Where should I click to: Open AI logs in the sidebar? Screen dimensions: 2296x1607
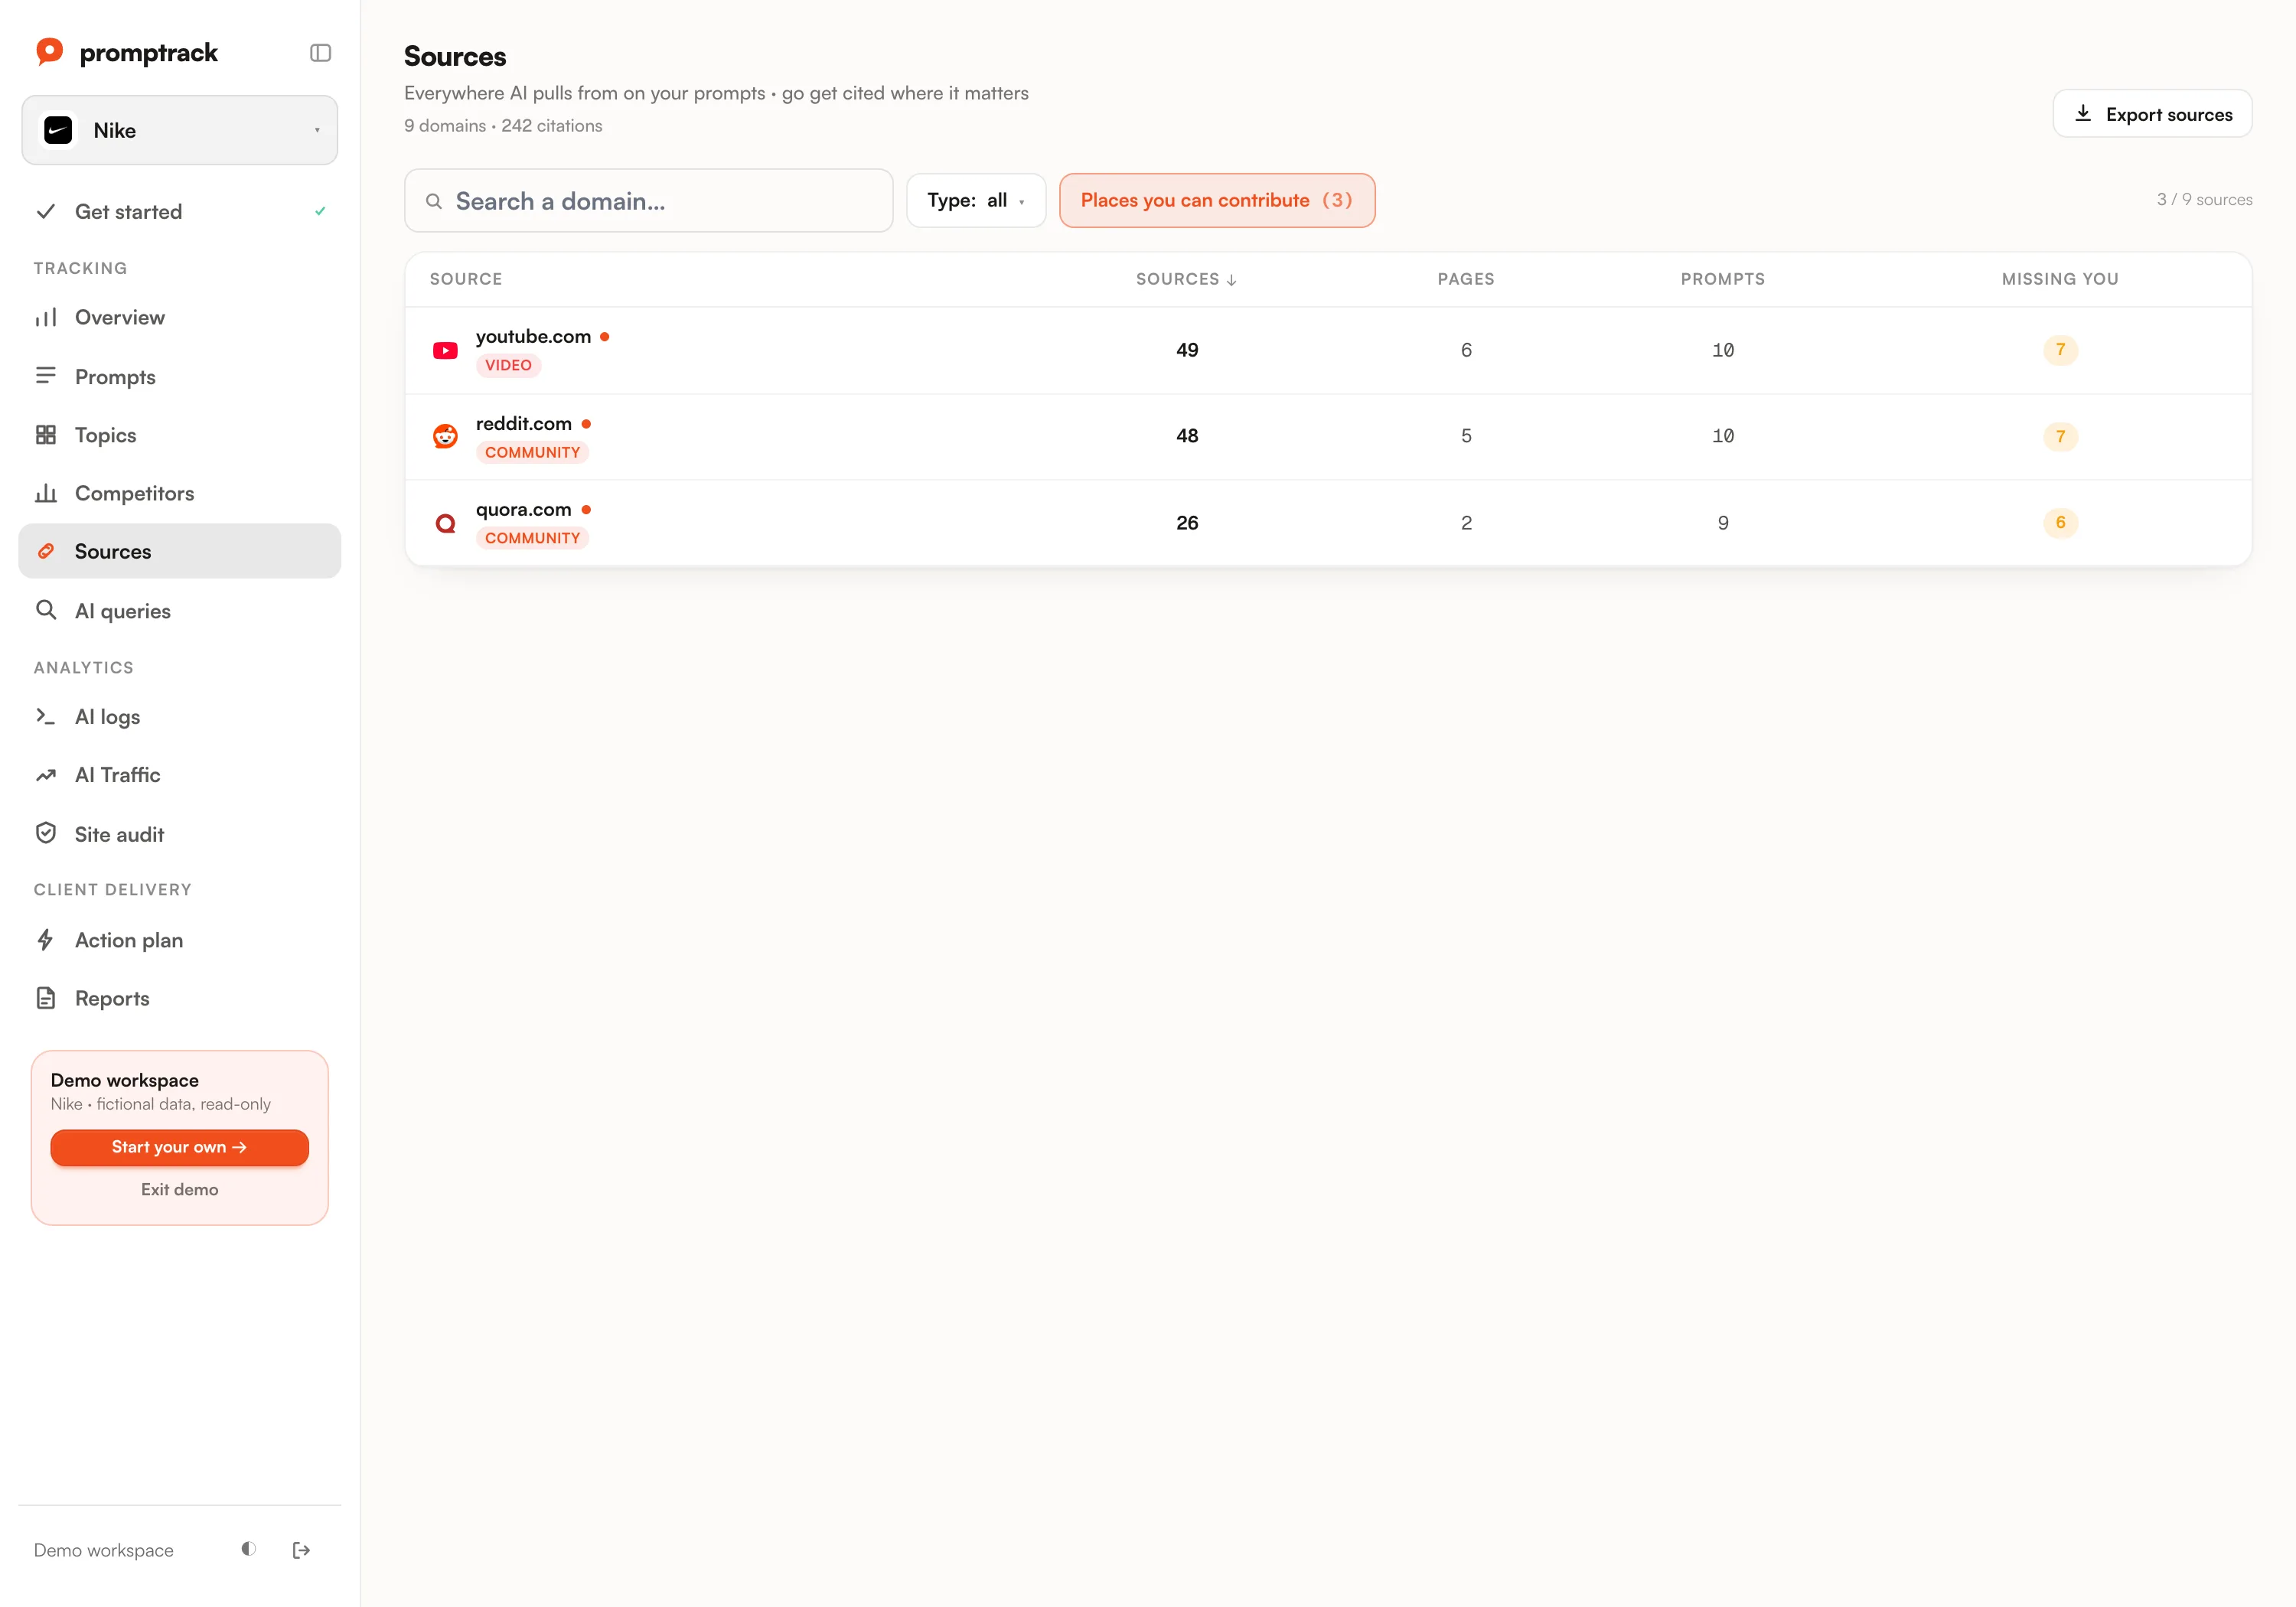[x=180, y=716]
